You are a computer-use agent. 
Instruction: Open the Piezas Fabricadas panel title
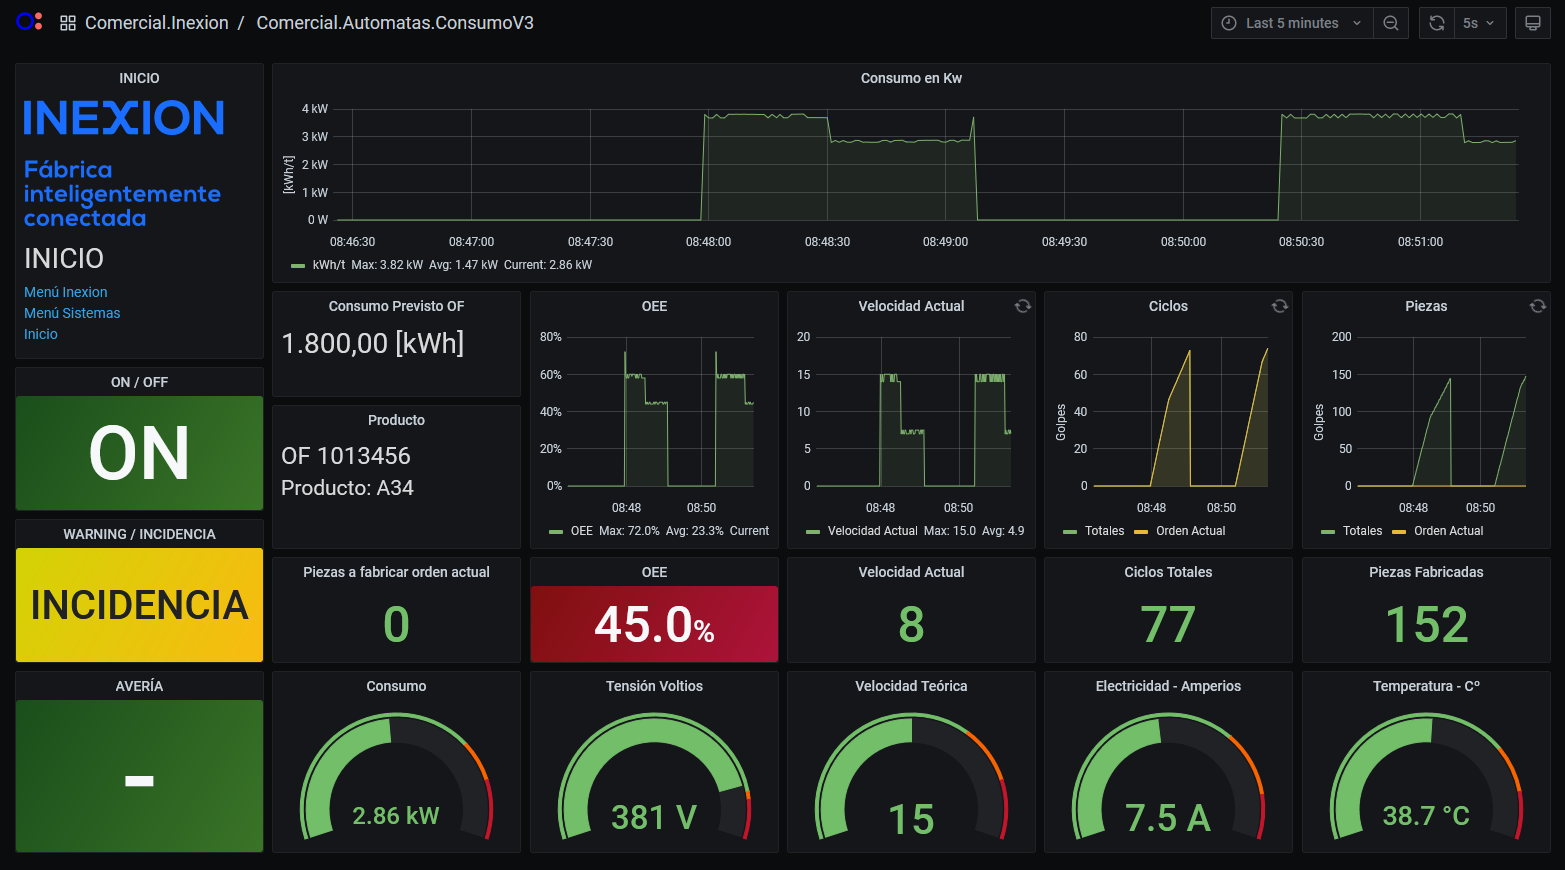coord(1426,572)
